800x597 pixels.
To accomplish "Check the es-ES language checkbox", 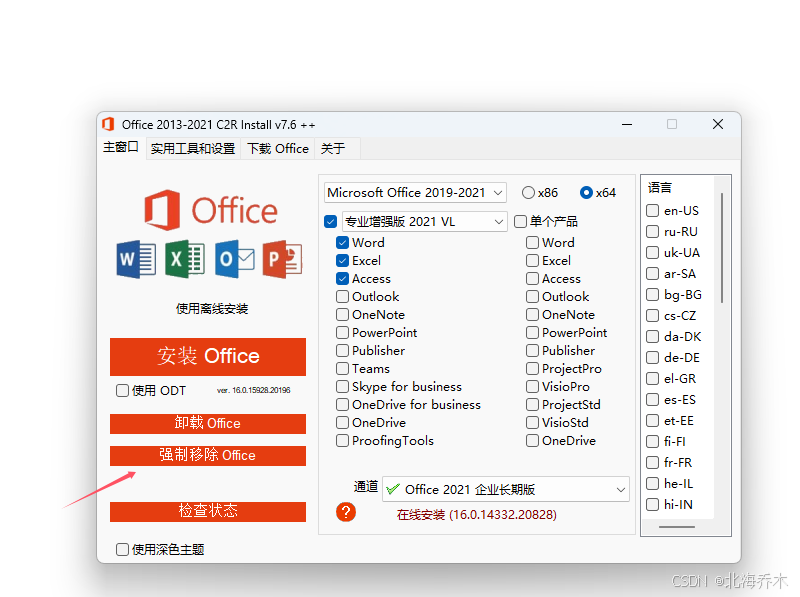I will tap(653, 400).
